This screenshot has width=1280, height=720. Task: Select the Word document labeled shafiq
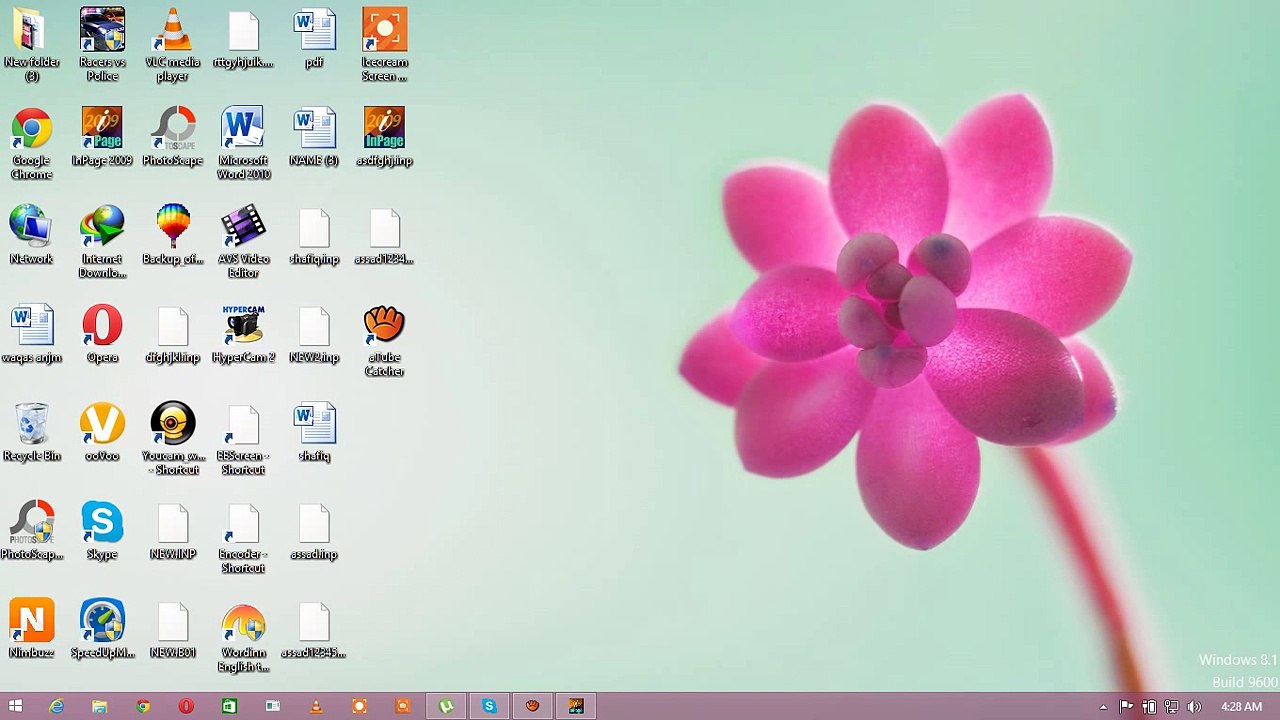pyautogui.click(x=314, y=432)
